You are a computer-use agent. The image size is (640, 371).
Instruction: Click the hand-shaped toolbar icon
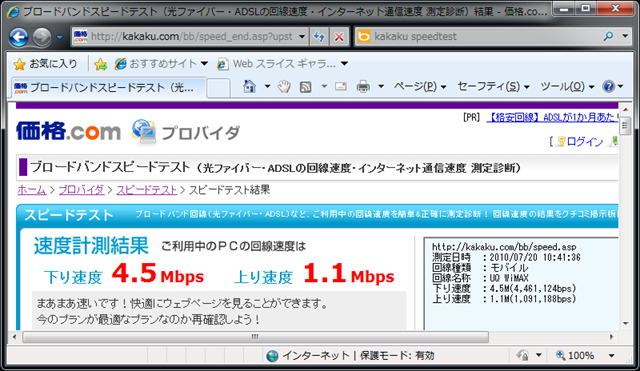click(284, 87)
